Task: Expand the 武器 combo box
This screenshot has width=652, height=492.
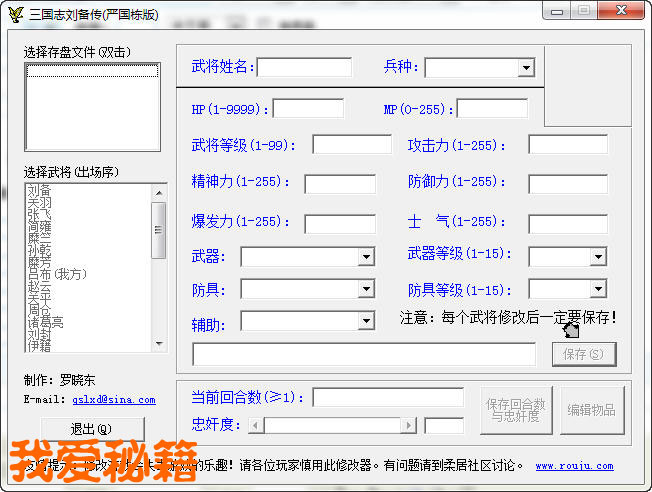Action: (x=365, y=257)
